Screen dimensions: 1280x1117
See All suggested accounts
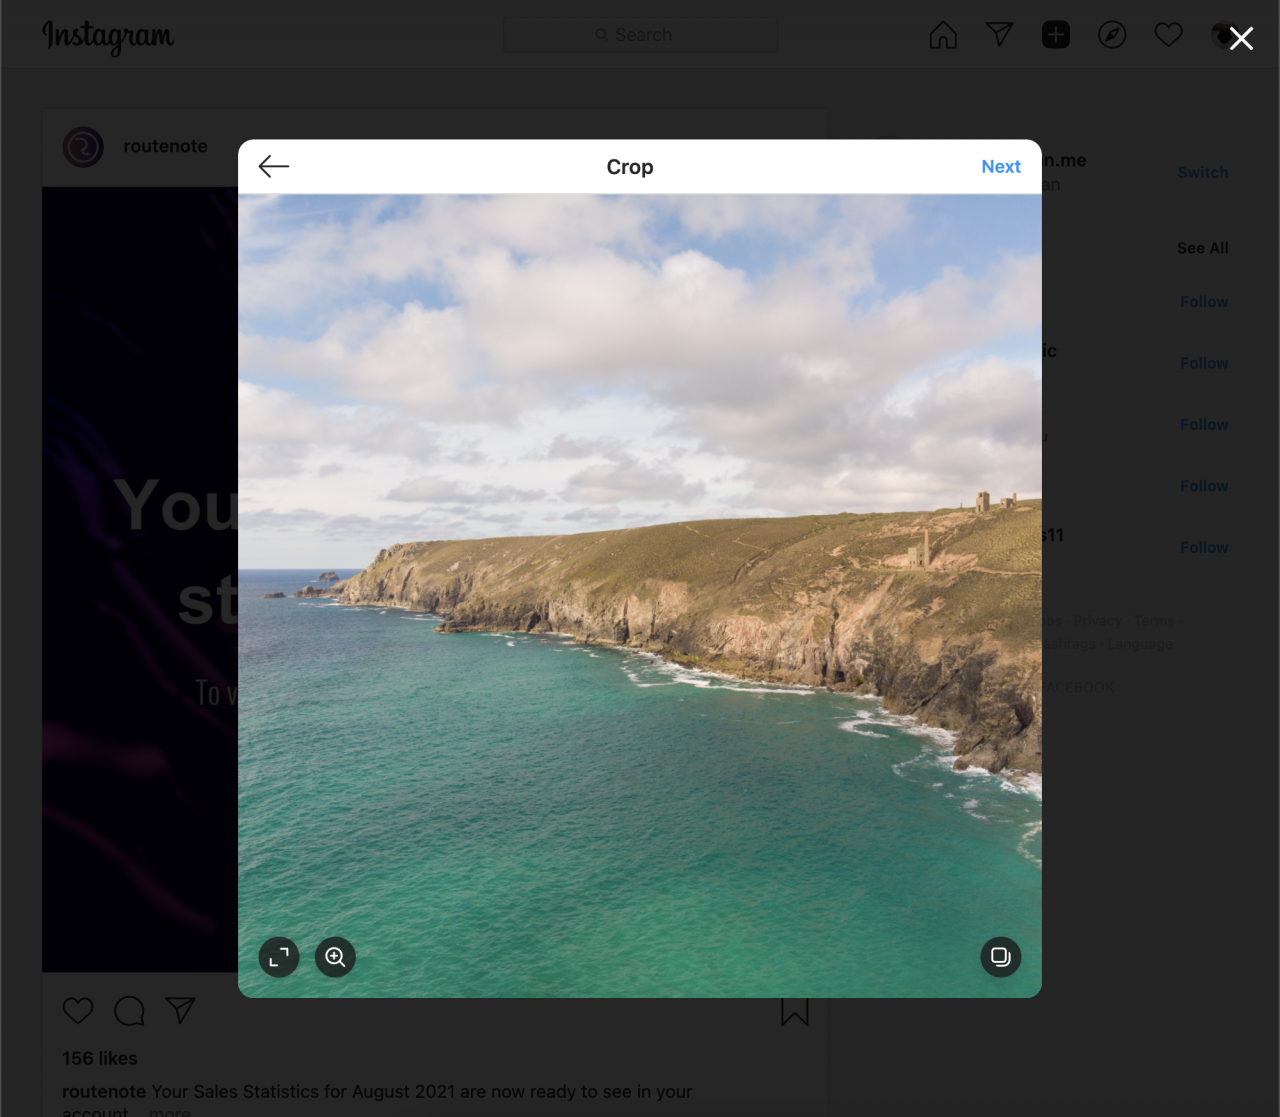1202,247
